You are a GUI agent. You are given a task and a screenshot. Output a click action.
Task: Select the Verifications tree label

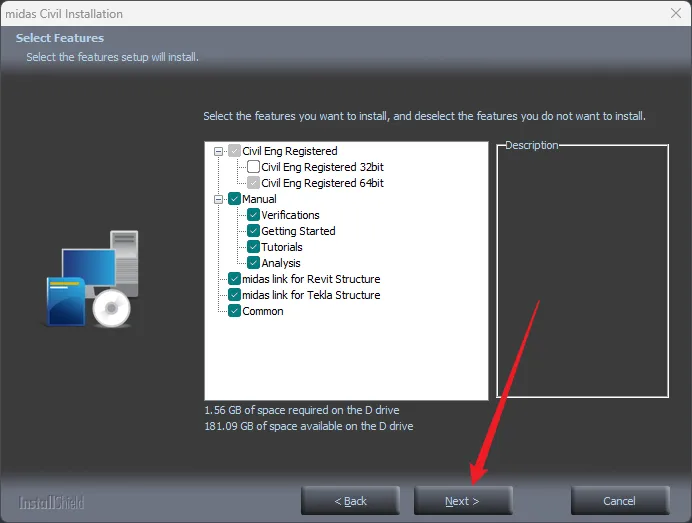click(x=290, y=215)
